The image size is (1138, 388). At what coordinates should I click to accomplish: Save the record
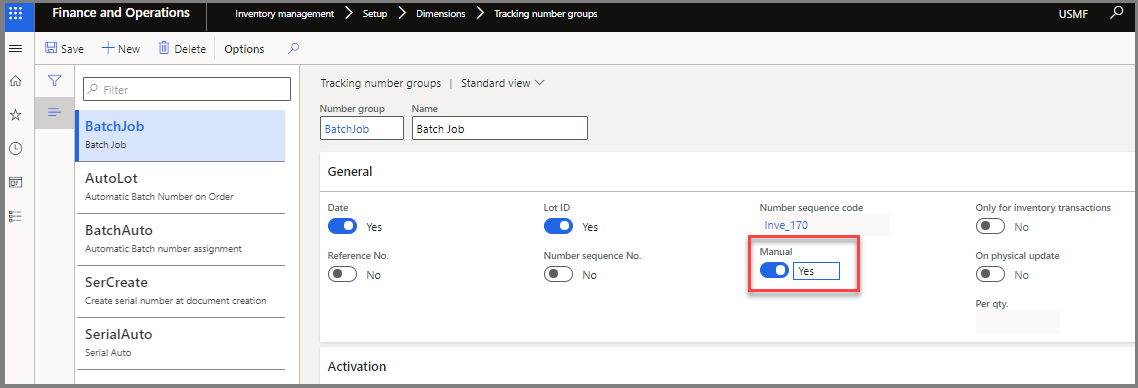[65, 49]
